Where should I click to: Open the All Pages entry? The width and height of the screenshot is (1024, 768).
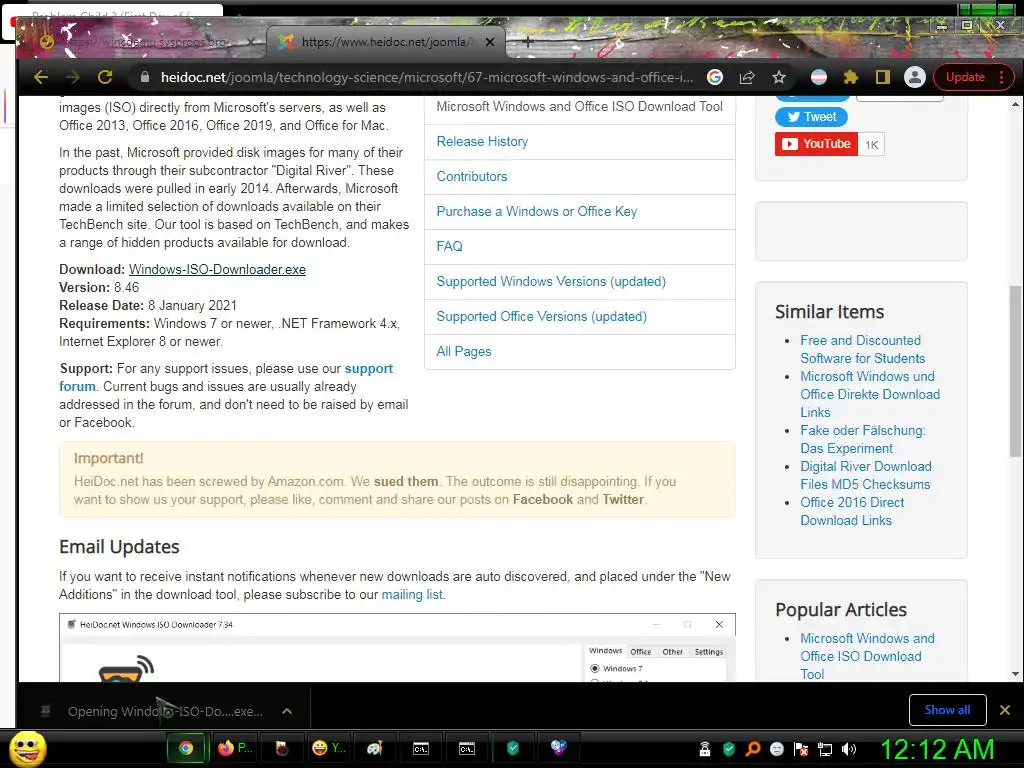[464, 351]
